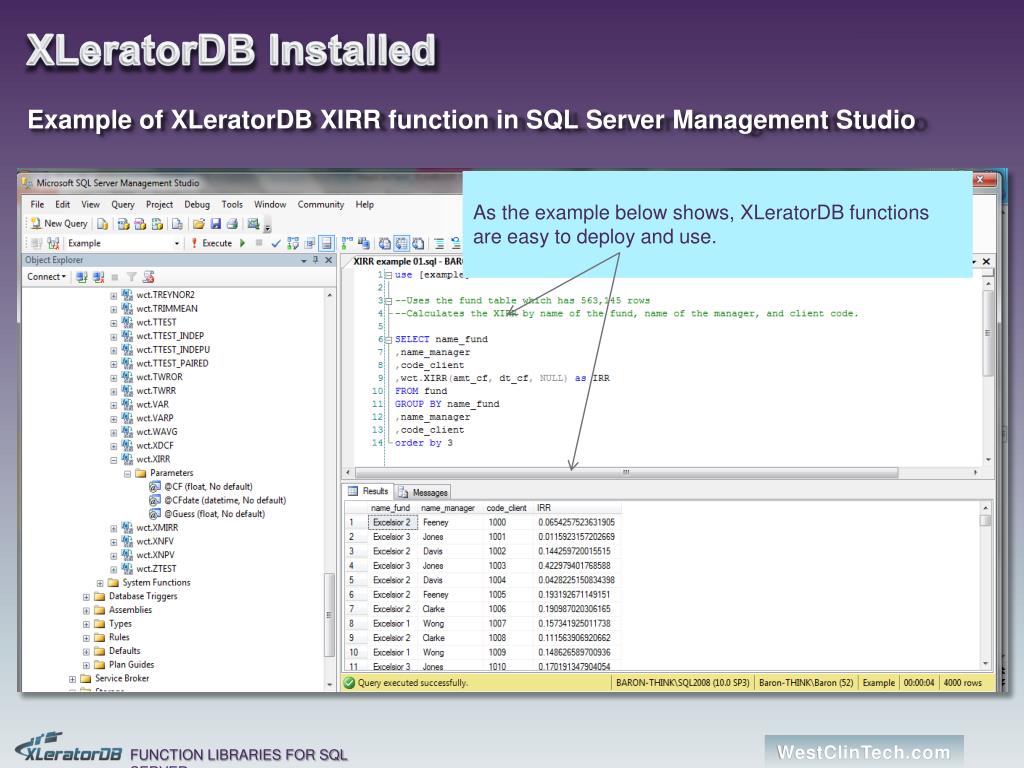This screenshot has height=768, width=1024.
Task: Switch output to Results to Text
Action: click(x=385, y=244)
